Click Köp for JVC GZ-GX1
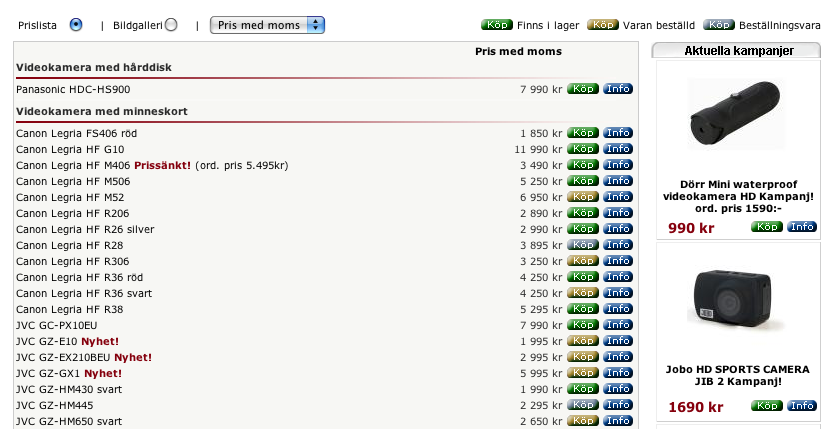The image size is (835, 429). click(x=583, y=372)
